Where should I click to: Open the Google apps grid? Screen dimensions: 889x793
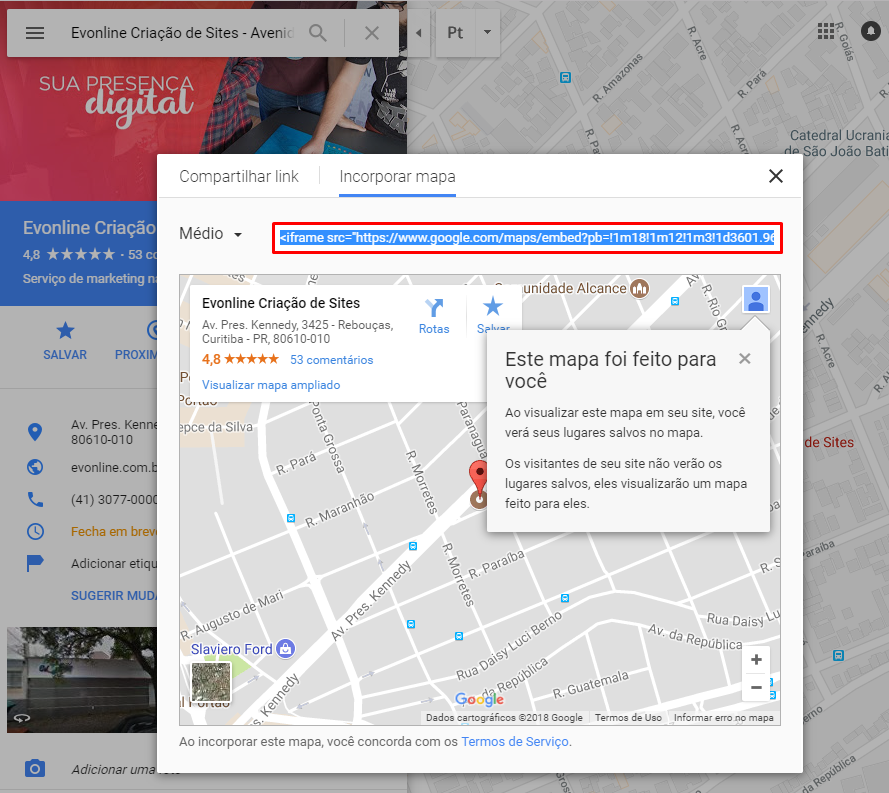(826, 31)
